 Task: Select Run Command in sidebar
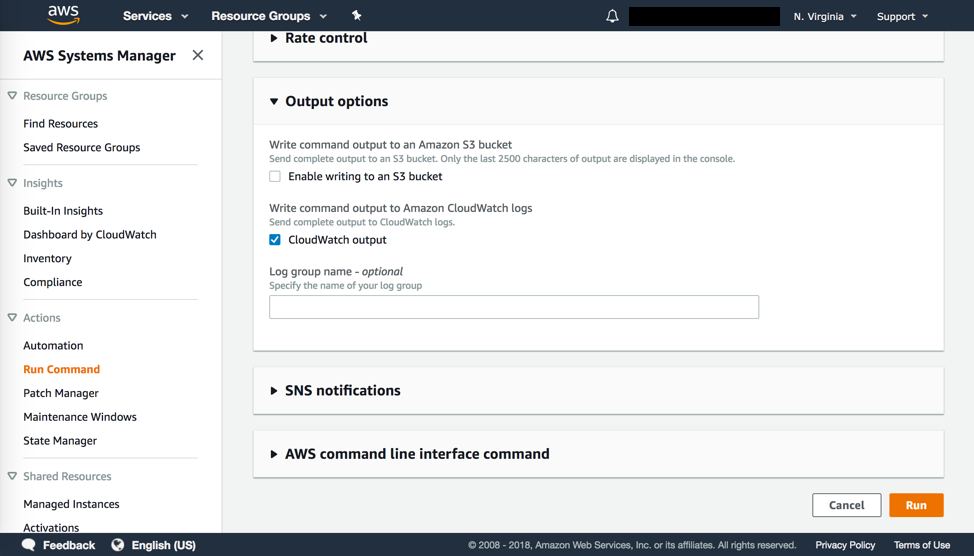pyautogui.click(x=61, y=369)
